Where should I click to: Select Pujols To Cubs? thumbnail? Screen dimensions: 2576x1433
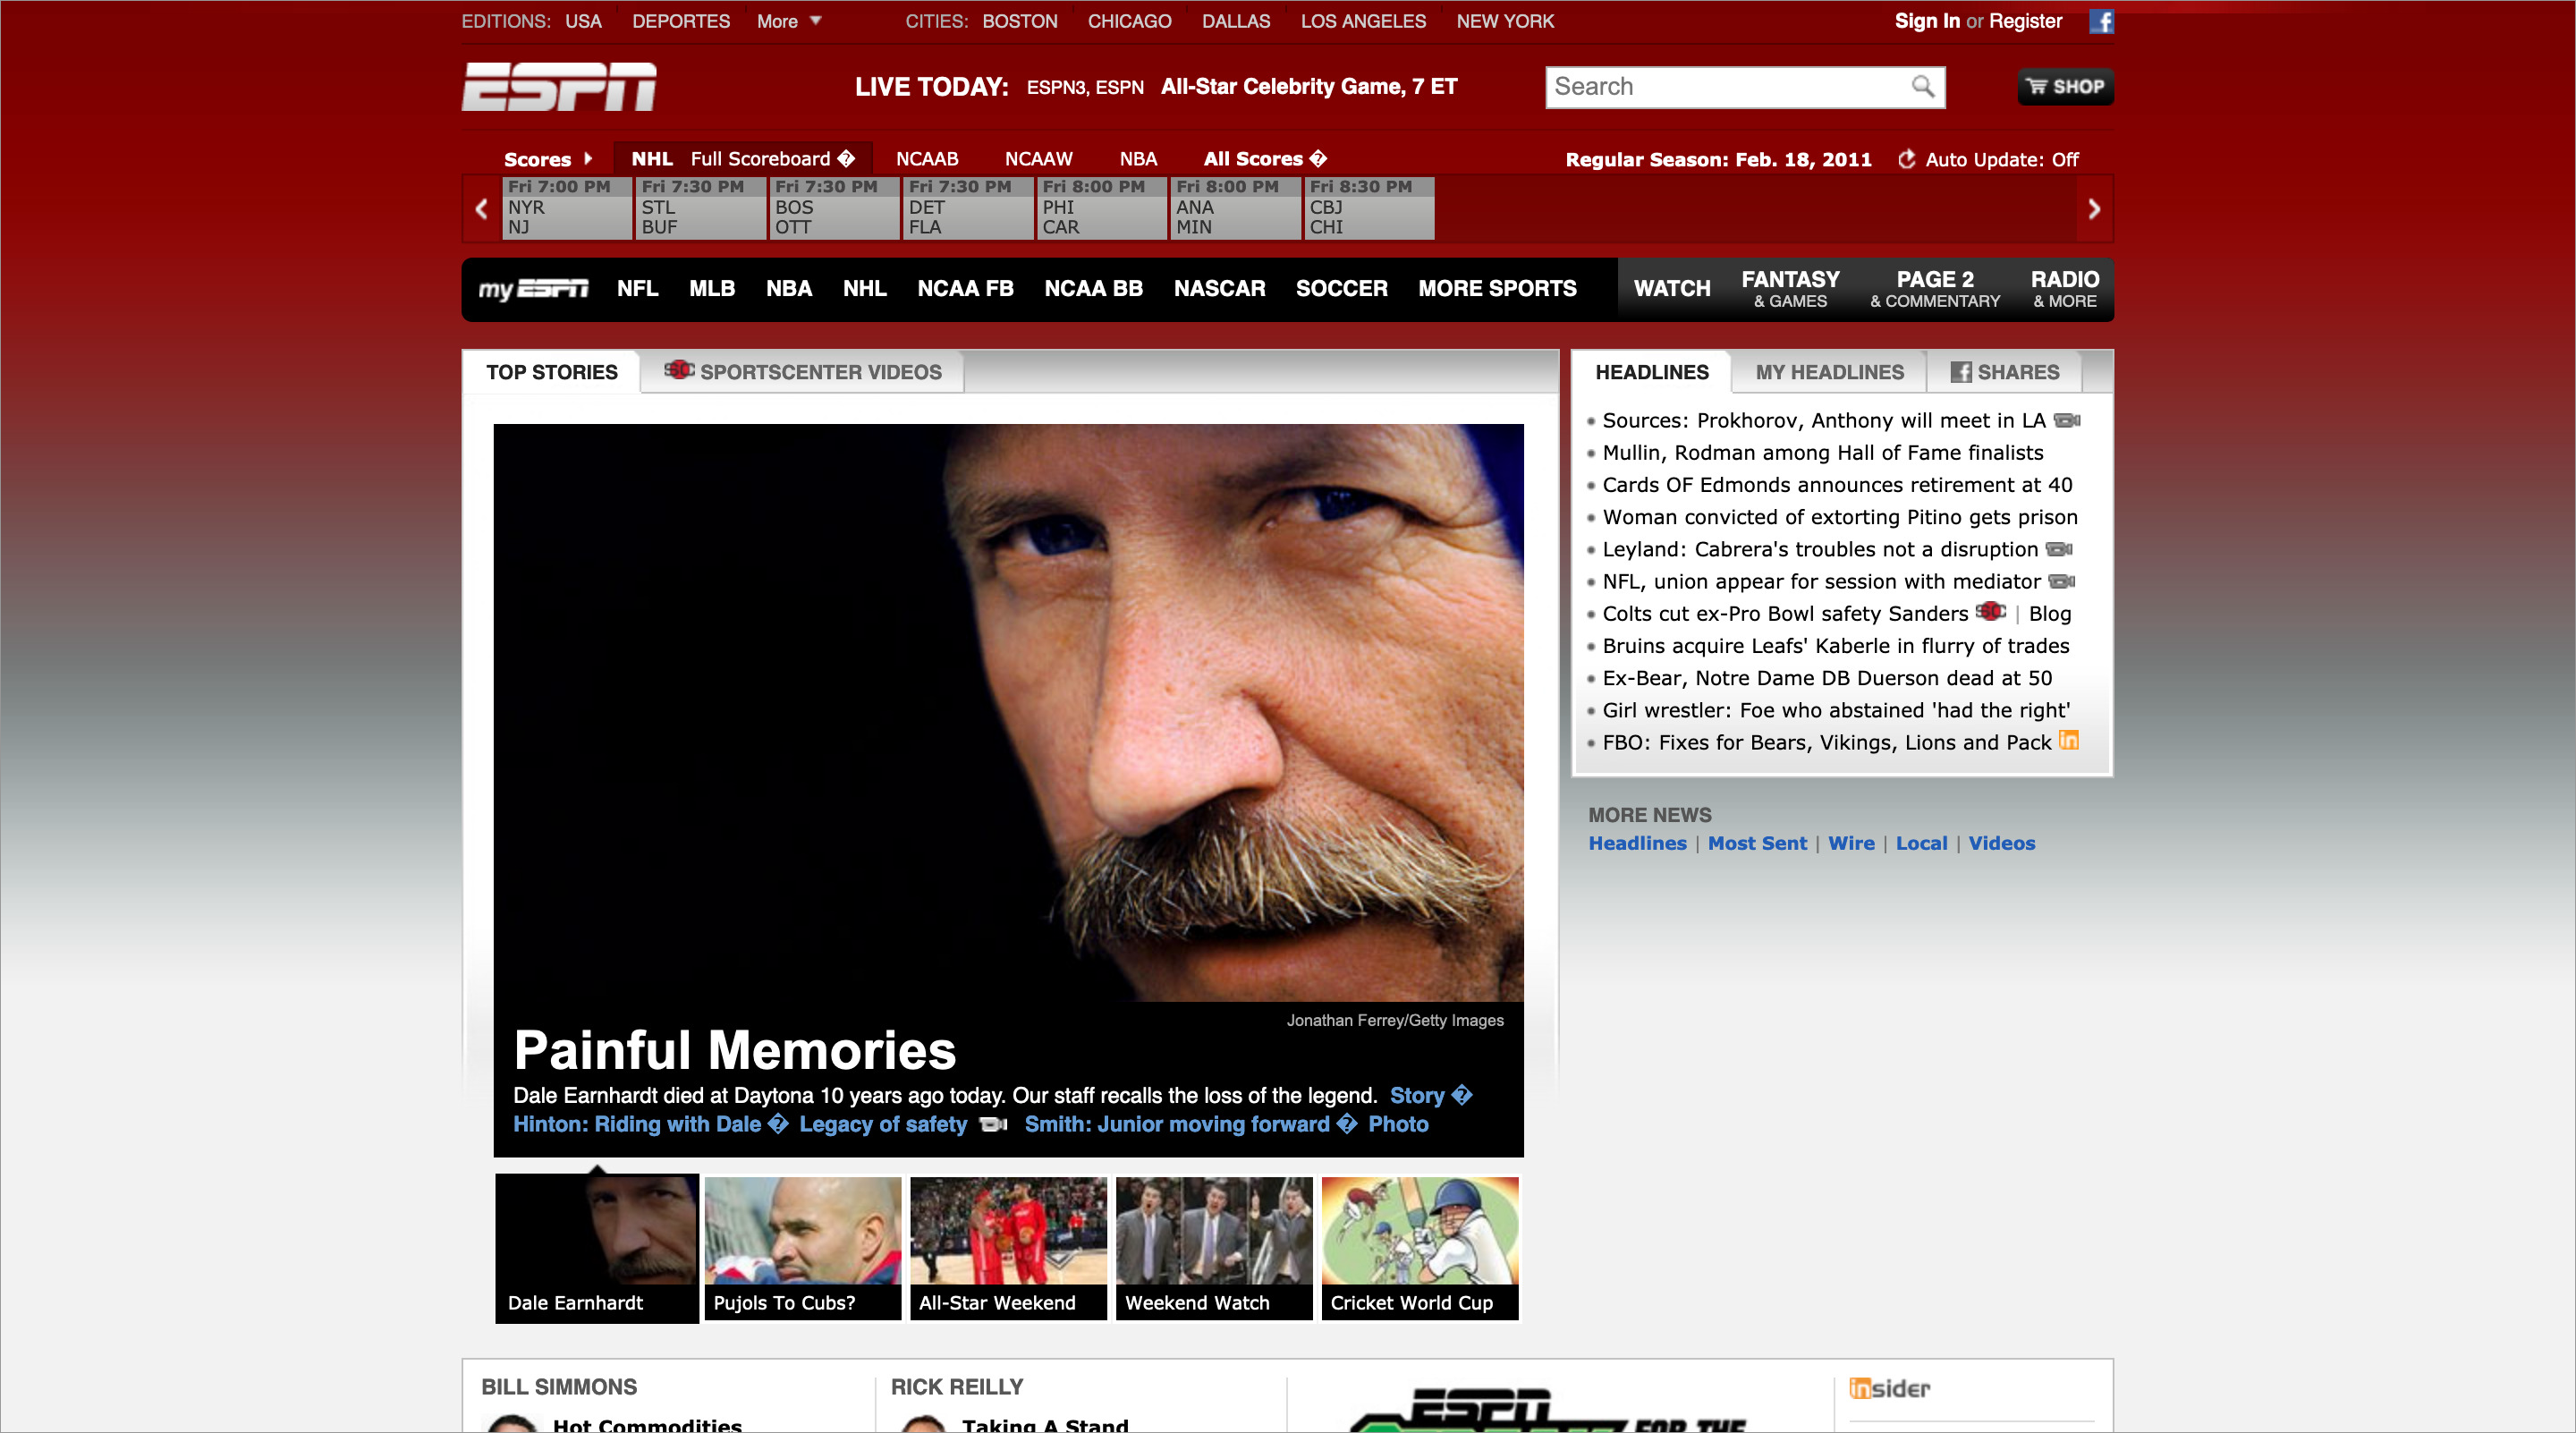(x=802, y=1248)
